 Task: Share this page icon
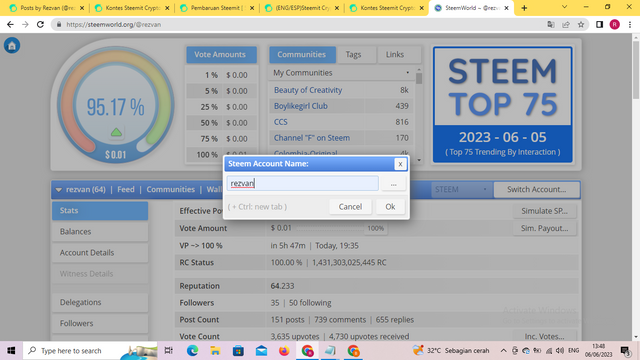pos(566,24)
